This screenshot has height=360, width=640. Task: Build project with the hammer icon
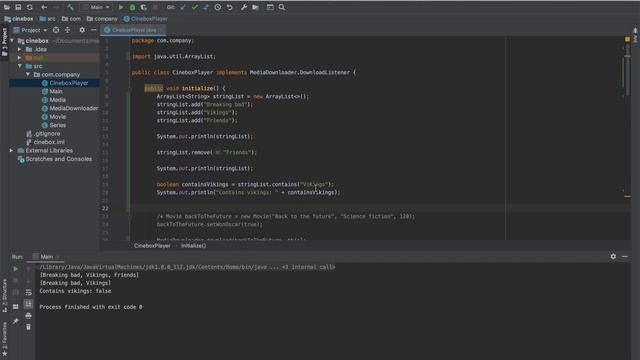[x=71, y=7]
